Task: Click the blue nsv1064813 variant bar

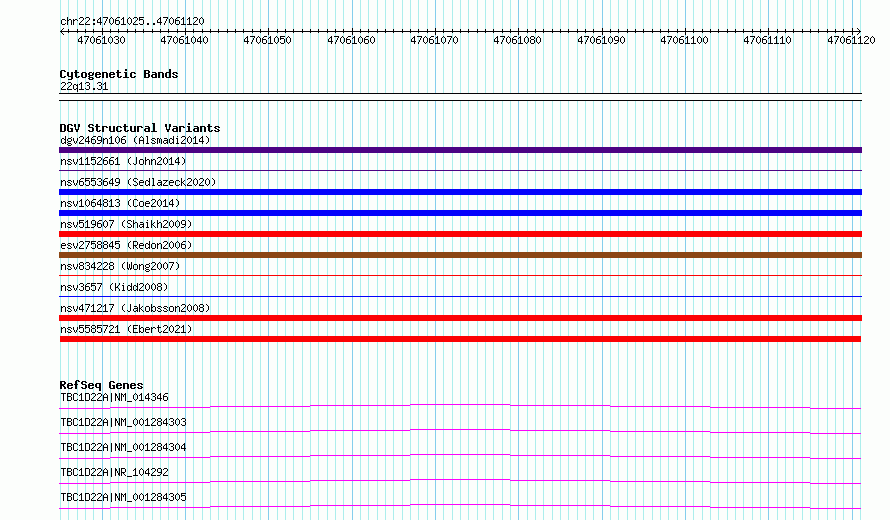Action: [x=460, y=213]
